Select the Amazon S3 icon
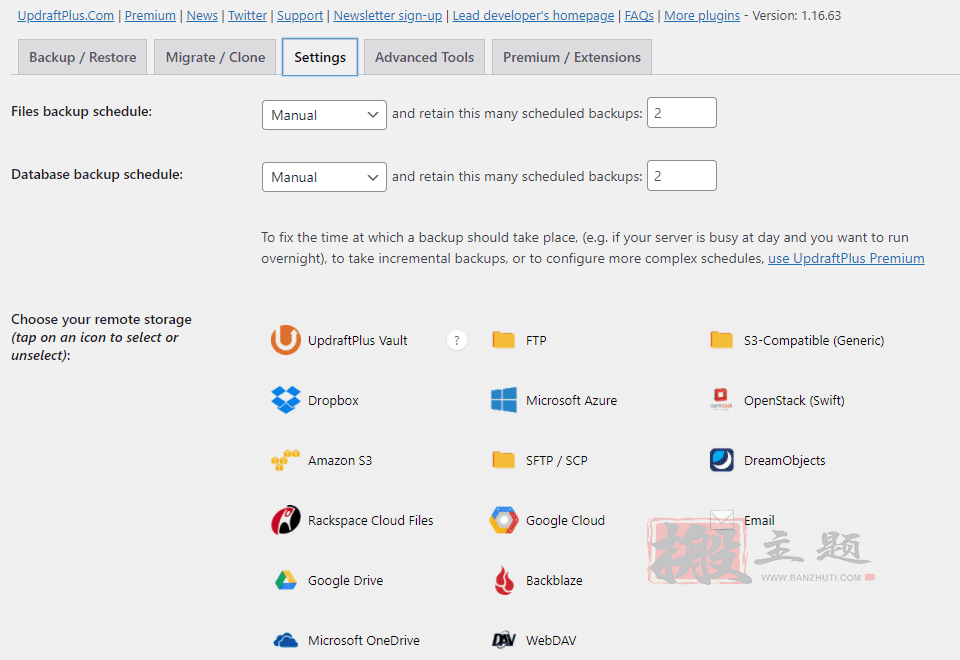This screenshot has height=660, width=960. point(285,460)
